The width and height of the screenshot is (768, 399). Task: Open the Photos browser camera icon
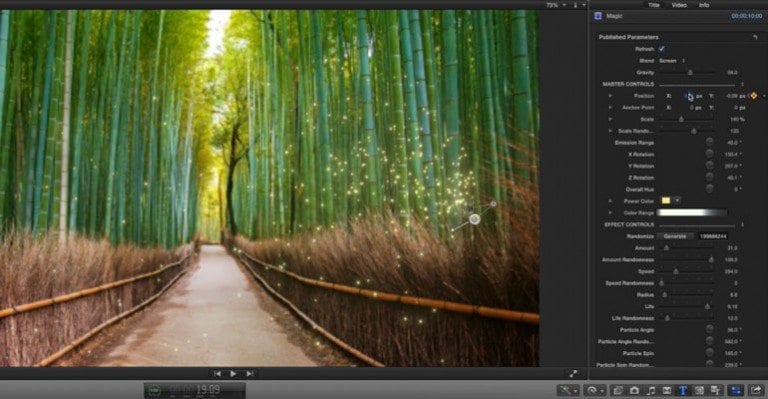tap(634, 390)
